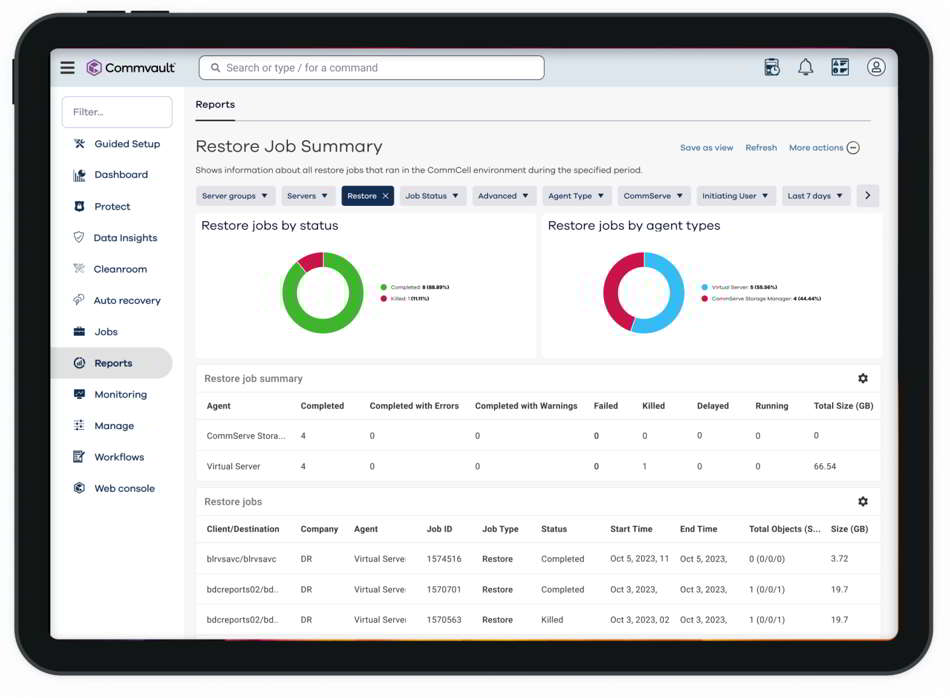Click the Refresh link

761,148
